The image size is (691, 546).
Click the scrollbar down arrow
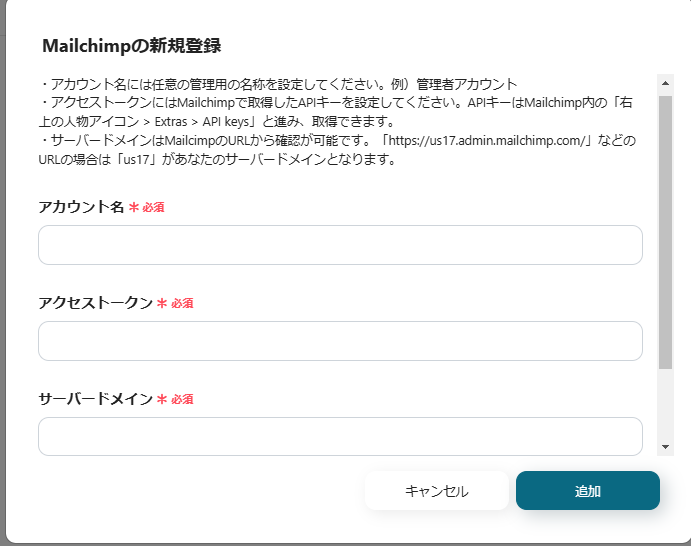[665, 447]
